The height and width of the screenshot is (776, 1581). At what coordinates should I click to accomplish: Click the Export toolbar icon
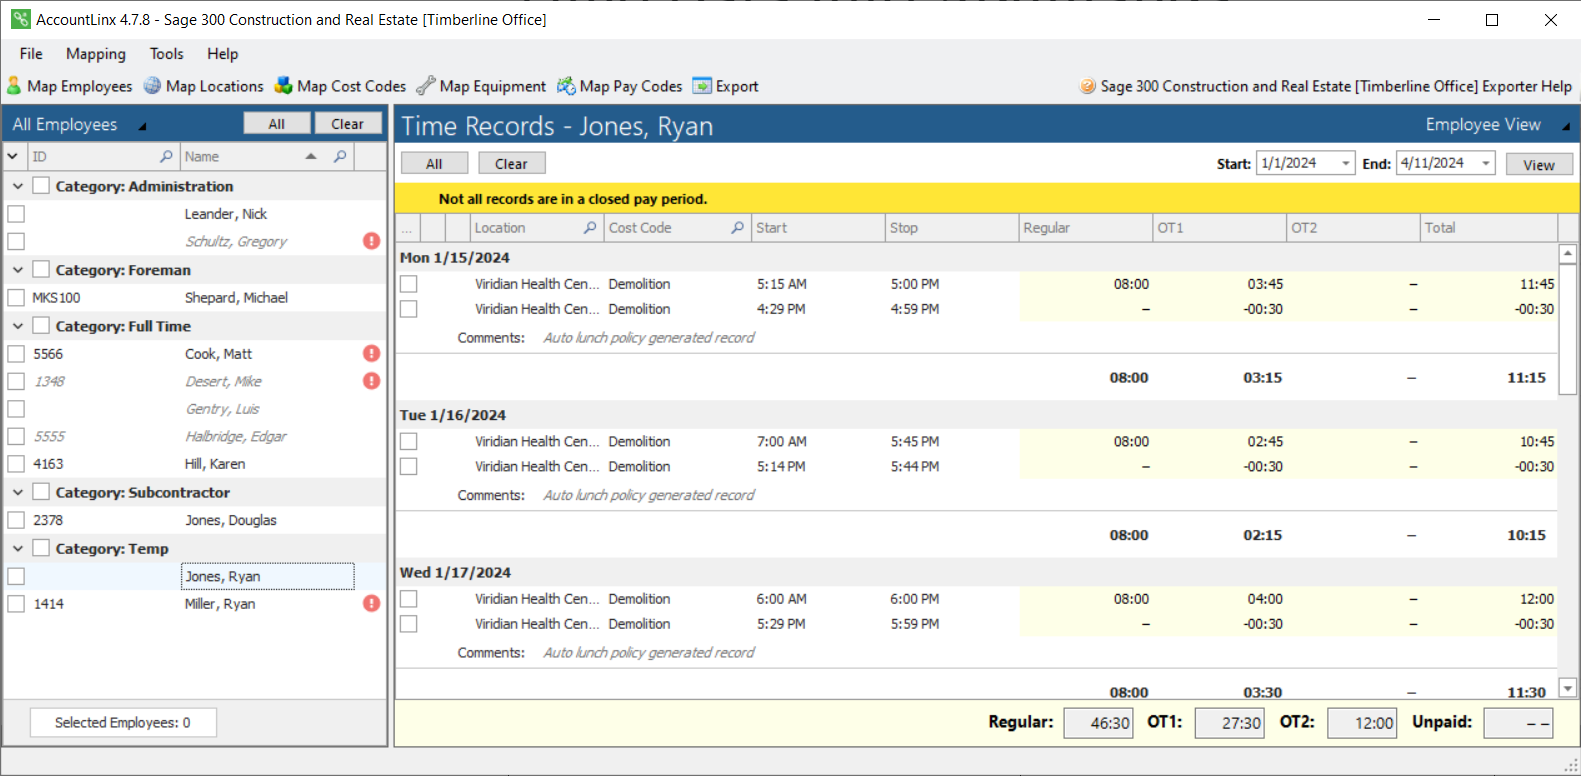702,86
